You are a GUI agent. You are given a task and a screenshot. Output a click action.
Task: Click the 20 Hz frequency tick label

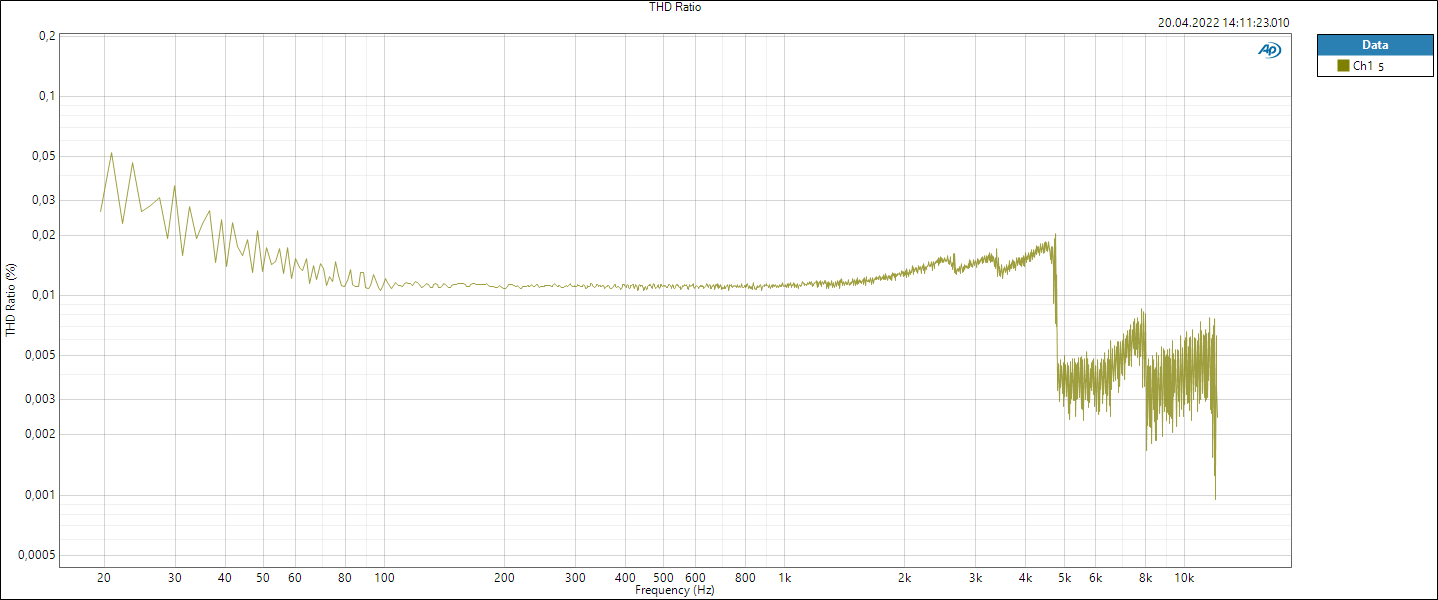tap(104, 578)
